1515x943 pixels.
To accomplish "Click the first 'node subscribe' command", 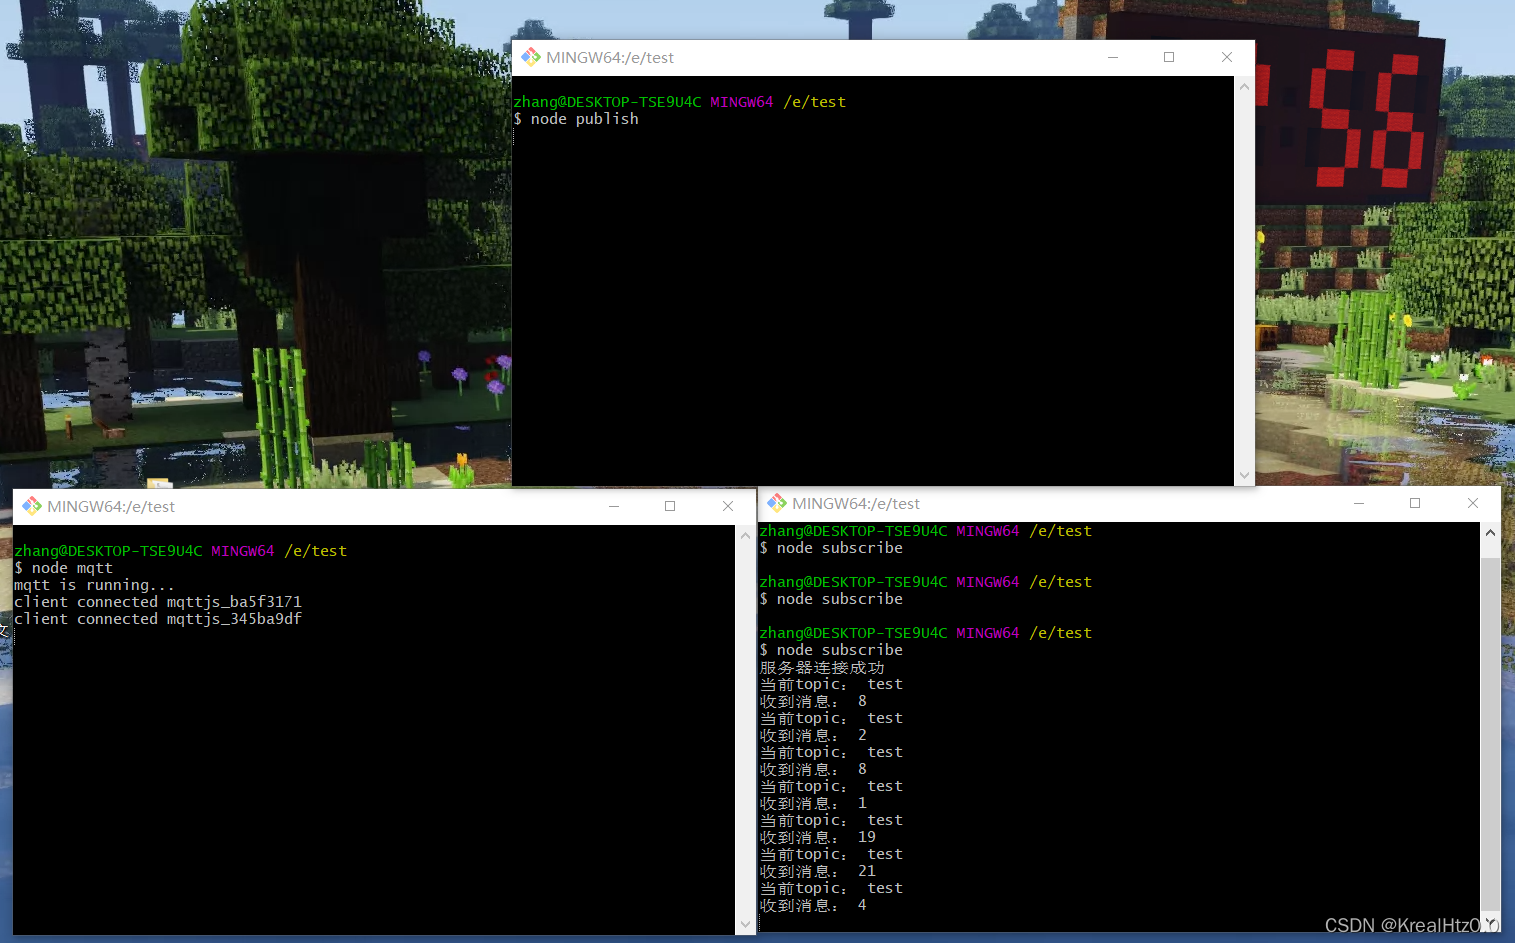I will pos(839,548).
